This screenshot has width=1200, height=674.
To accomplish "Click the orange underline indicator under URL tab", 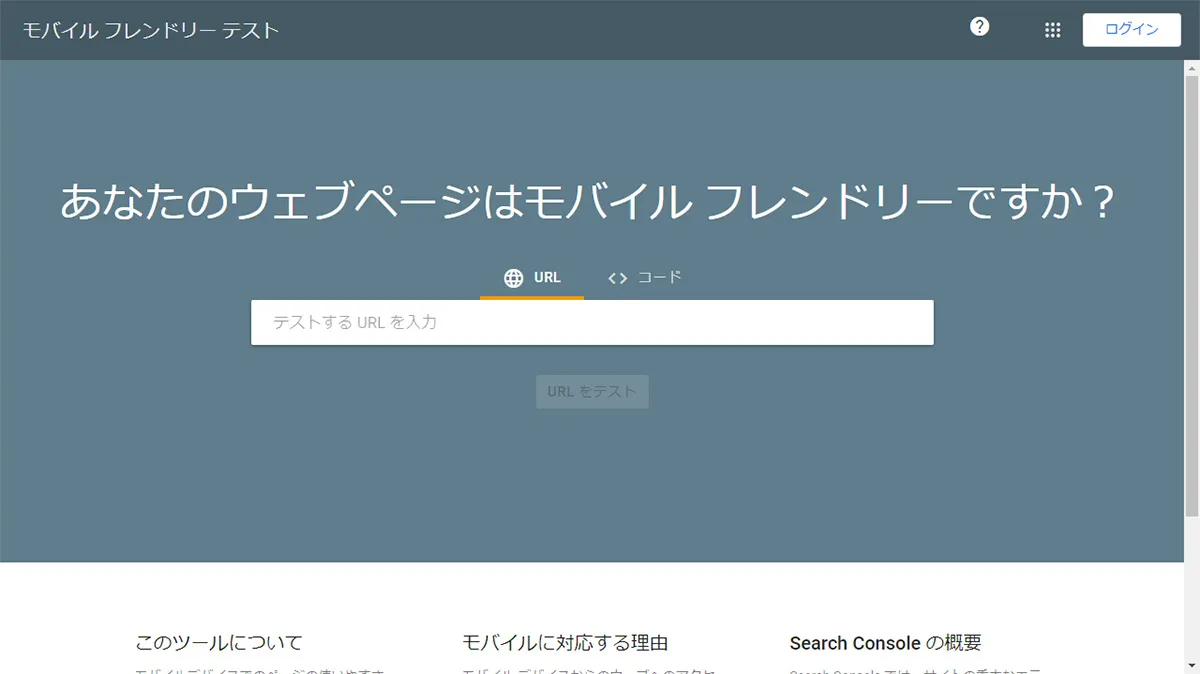I will coord(531,297).
